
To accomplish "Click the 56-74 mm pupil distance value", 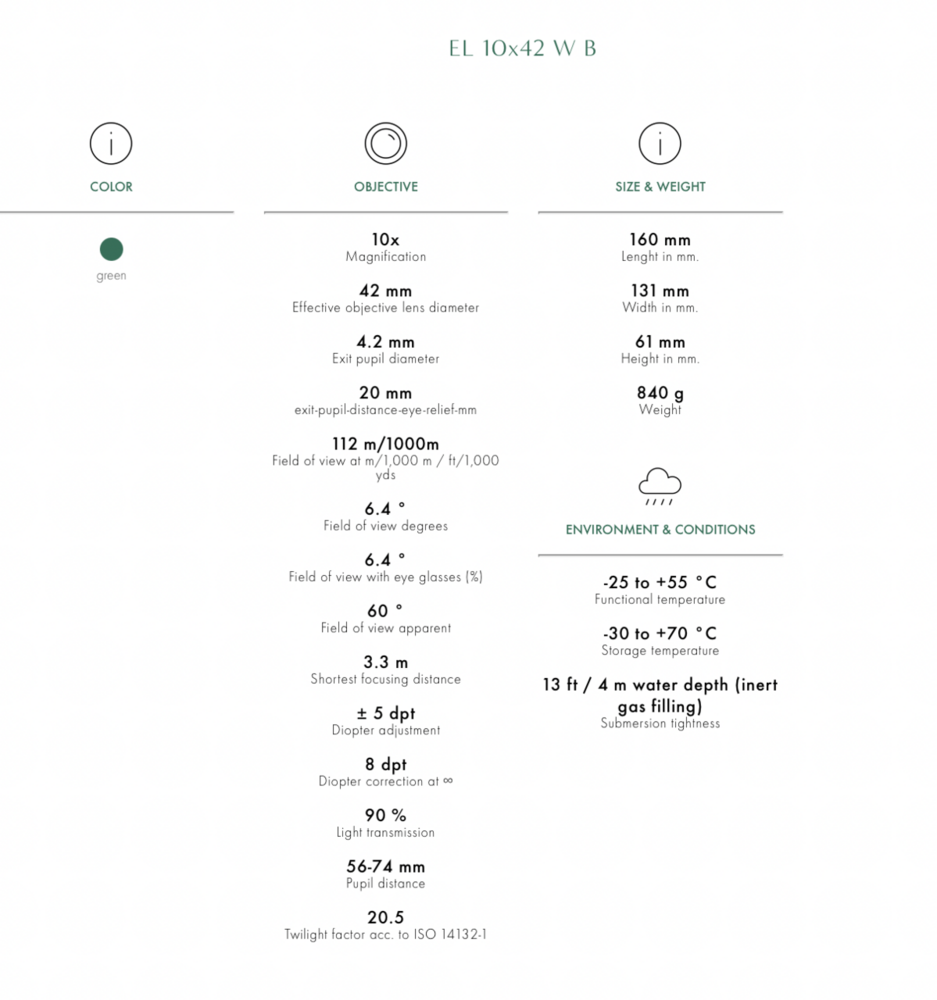I will pos(385,866).
